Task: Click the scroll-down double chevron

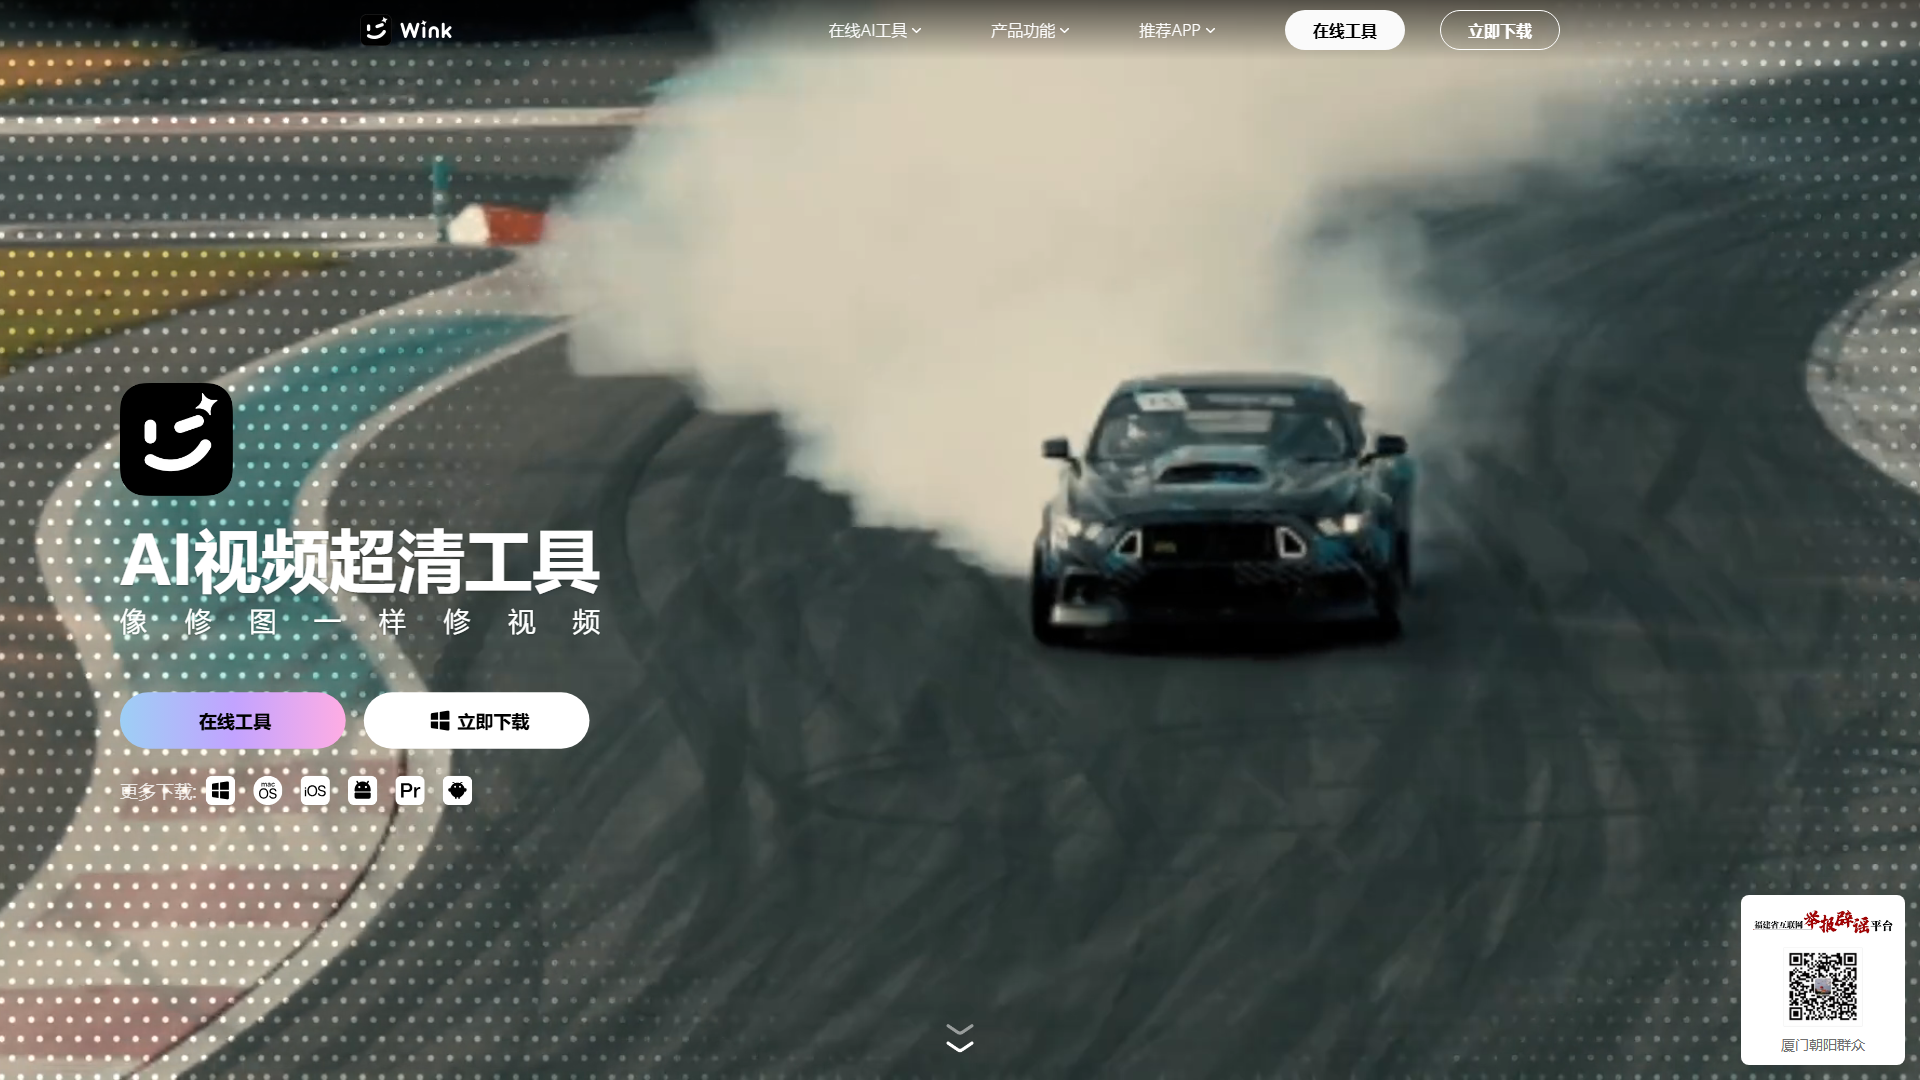Action: 960,1038
